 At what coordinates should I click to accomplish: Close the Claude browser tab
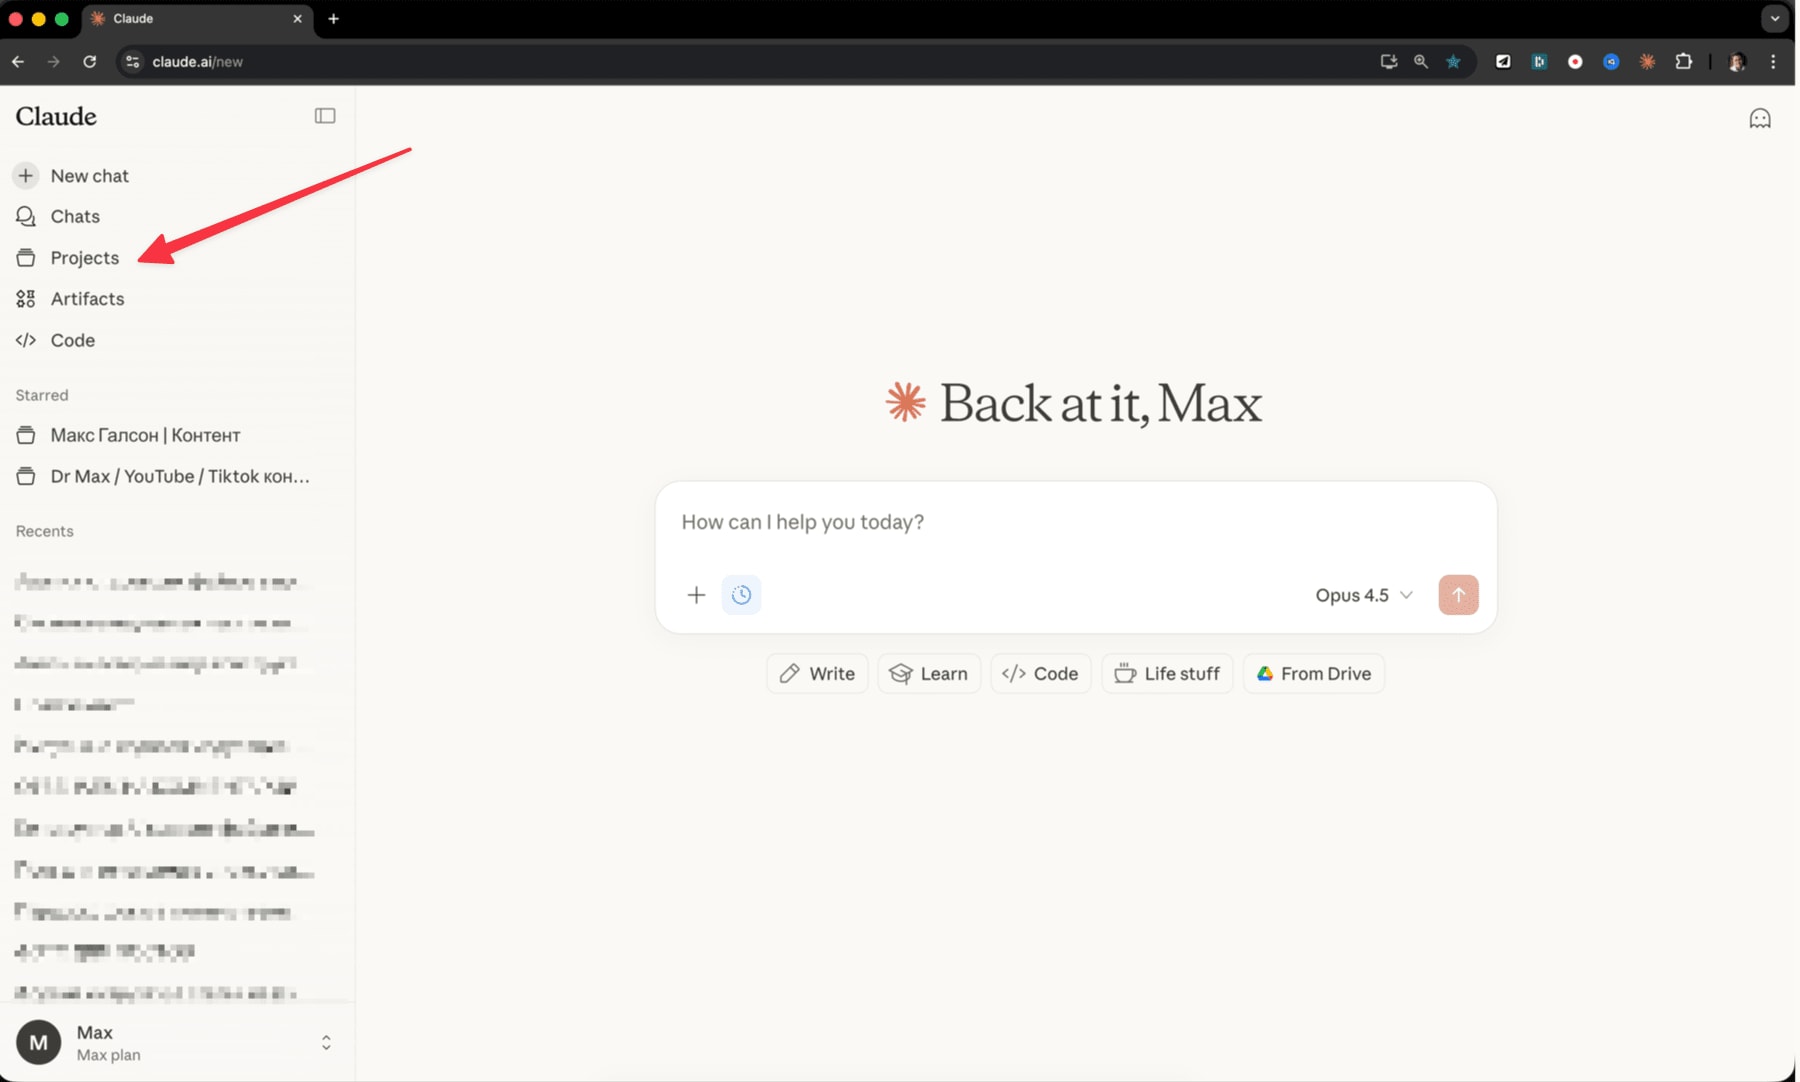(x=297, y=19)
